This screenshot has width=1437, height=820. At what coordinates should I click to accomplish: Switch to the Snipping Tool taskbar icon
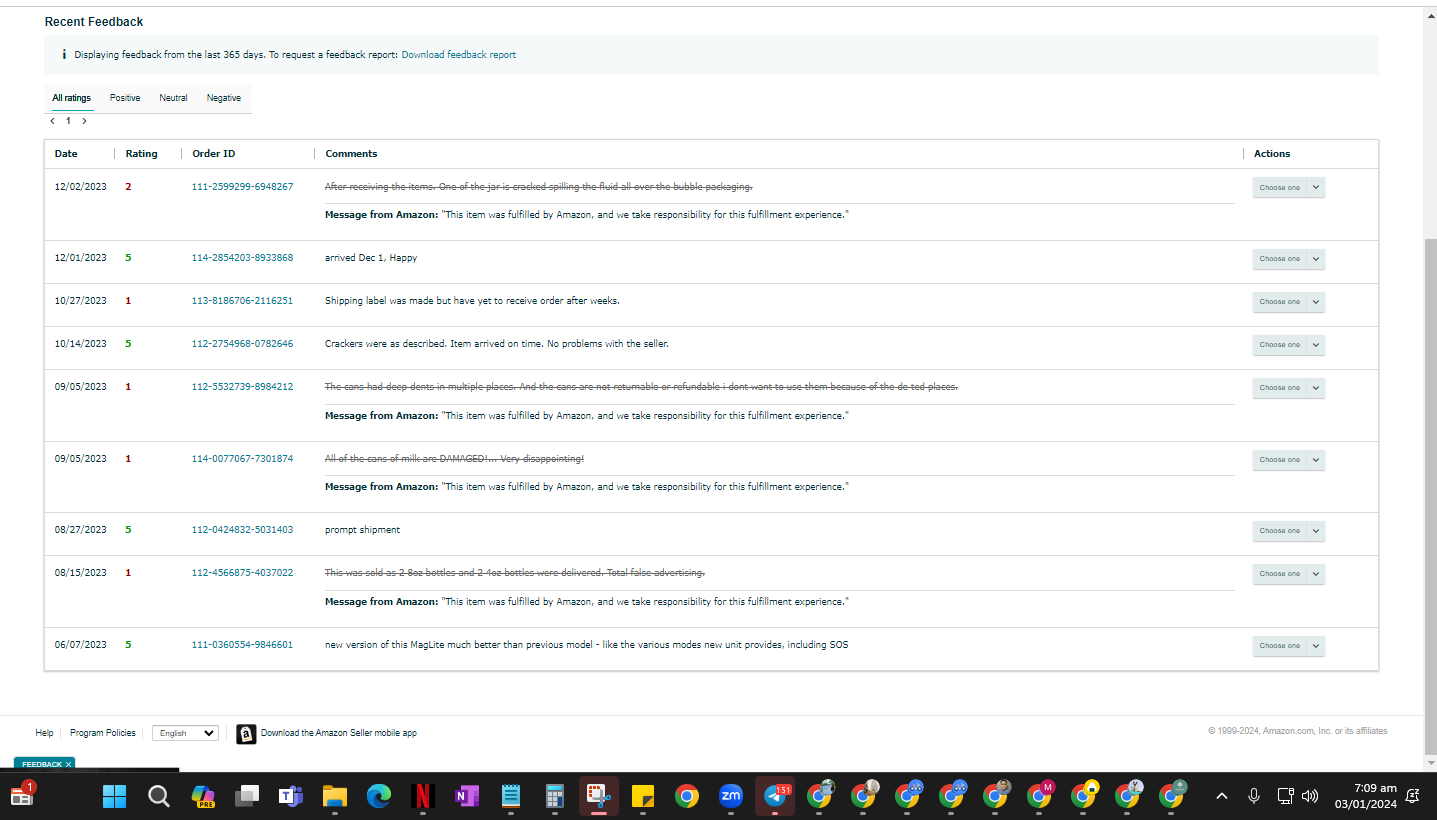(599, 796)
